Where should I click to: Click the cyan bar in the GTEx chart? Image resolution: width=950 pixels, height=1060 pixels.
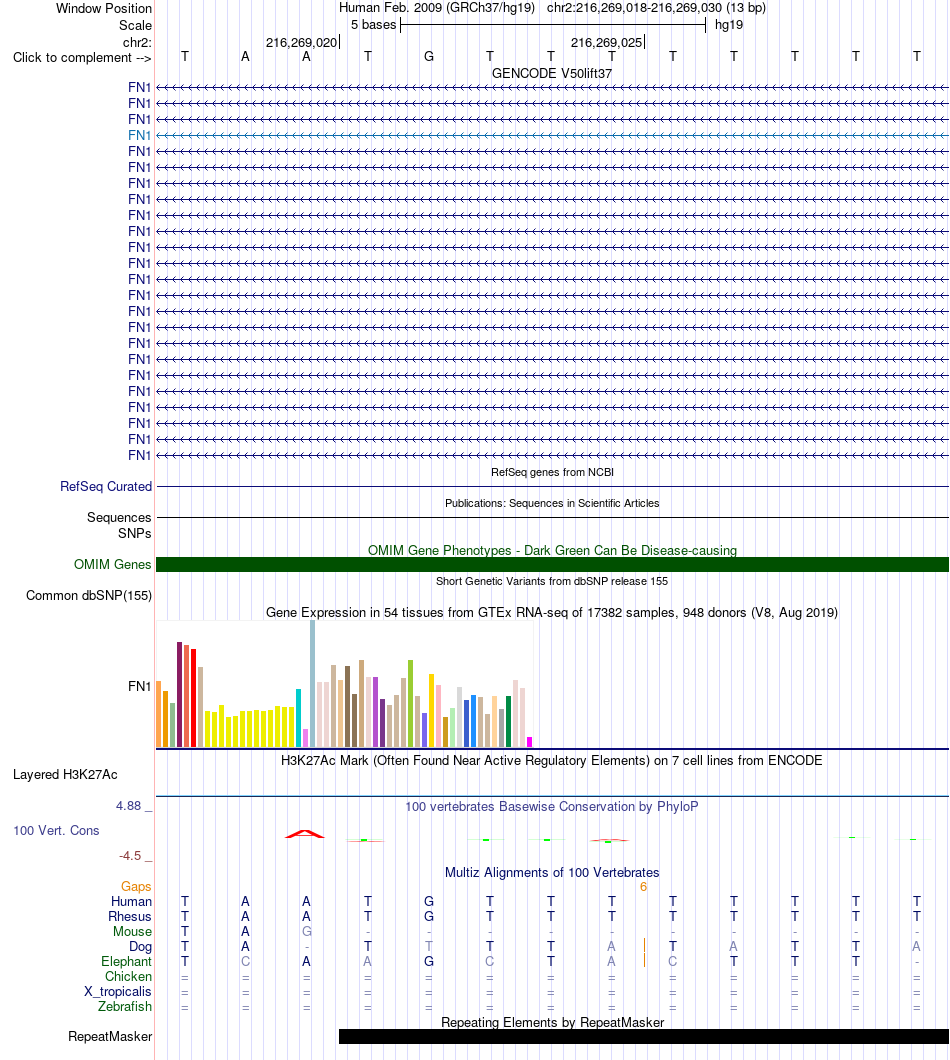coord(298,718)
